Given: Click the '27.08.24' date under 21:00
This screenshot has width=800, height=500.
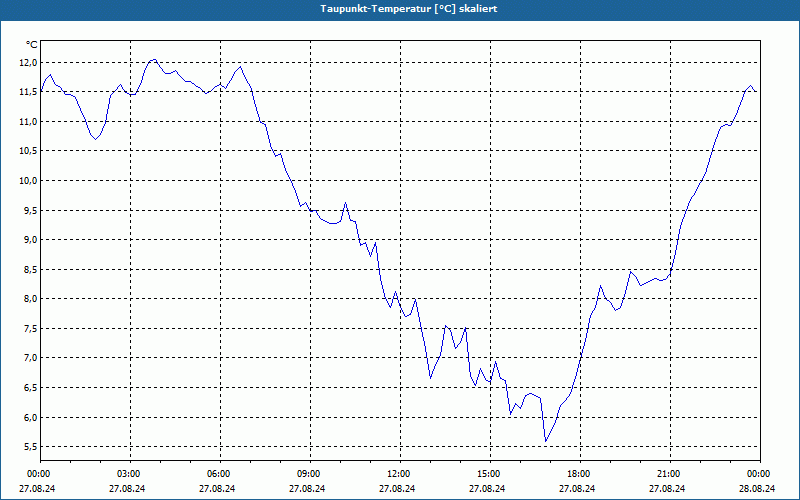Looking at the screenshot, I should click(x=667, y=488).
